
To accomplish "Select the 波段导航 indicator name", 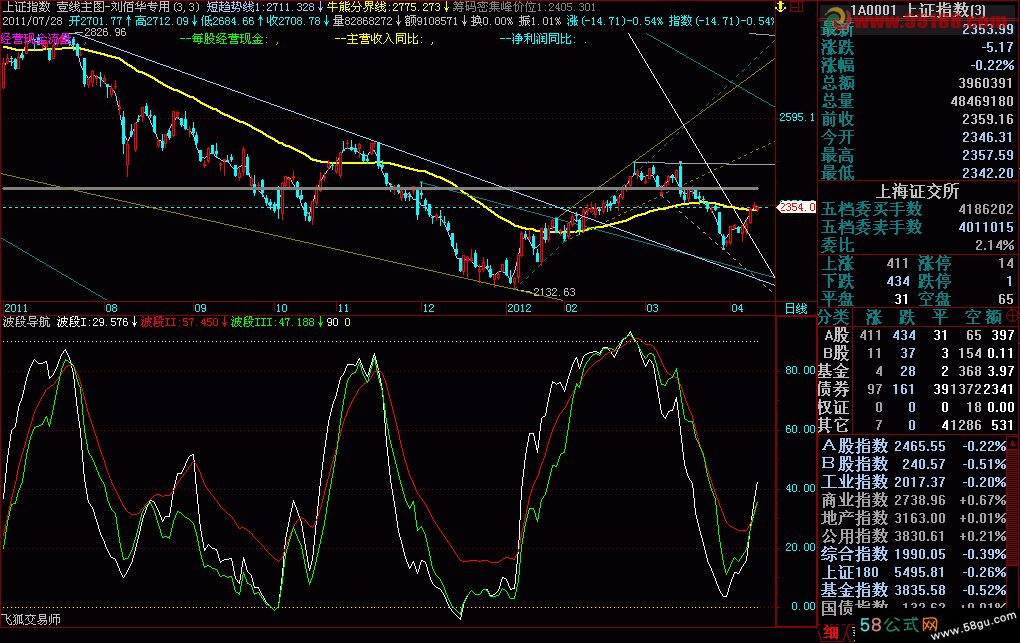I will click(x=26, y=322).
